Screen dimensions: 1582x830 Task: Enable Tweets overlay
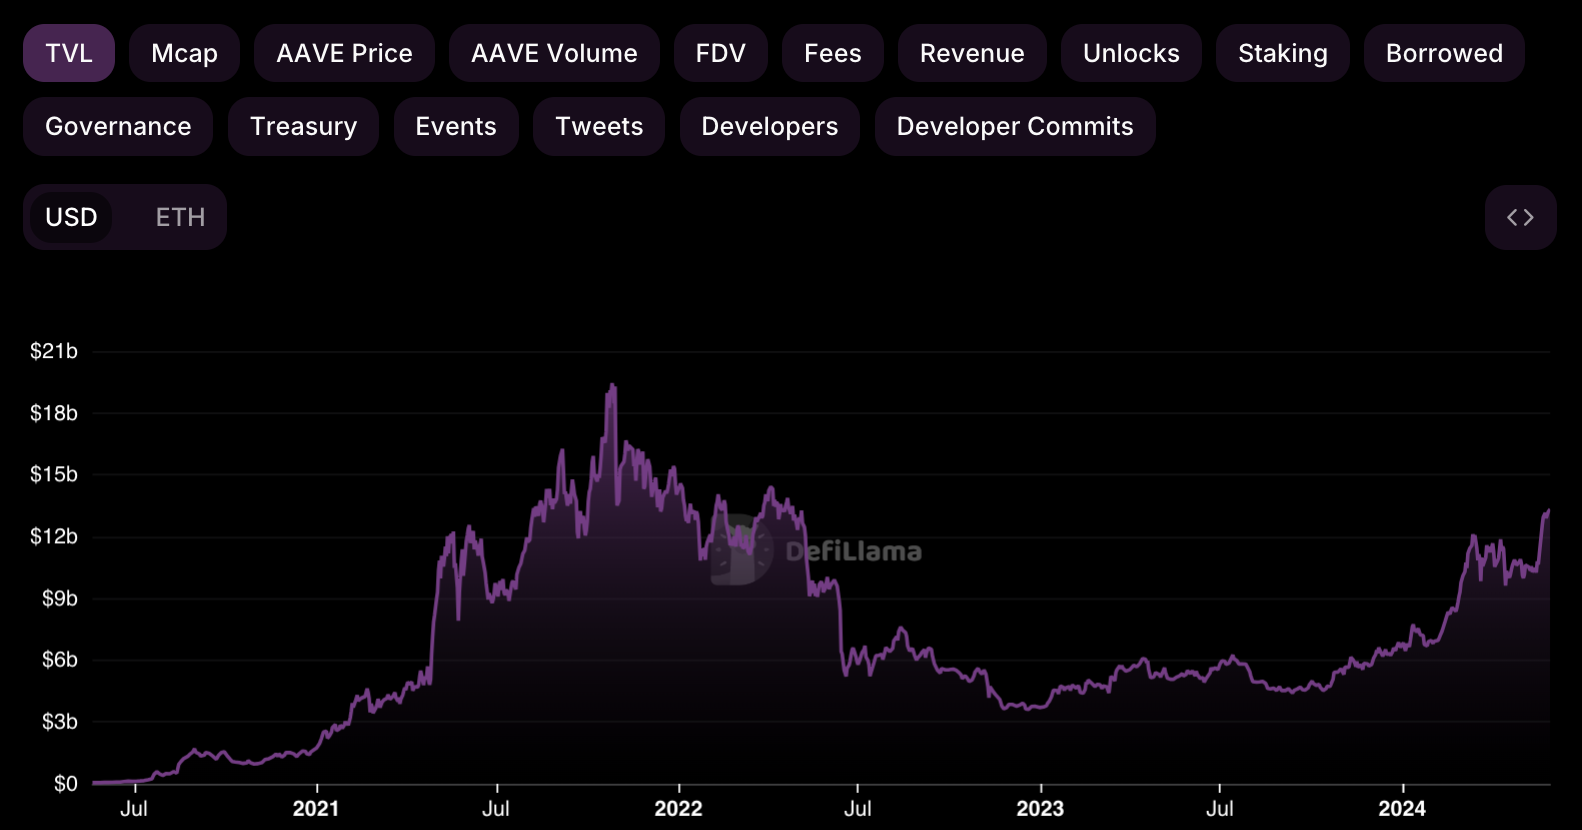[x=599, y=126]
